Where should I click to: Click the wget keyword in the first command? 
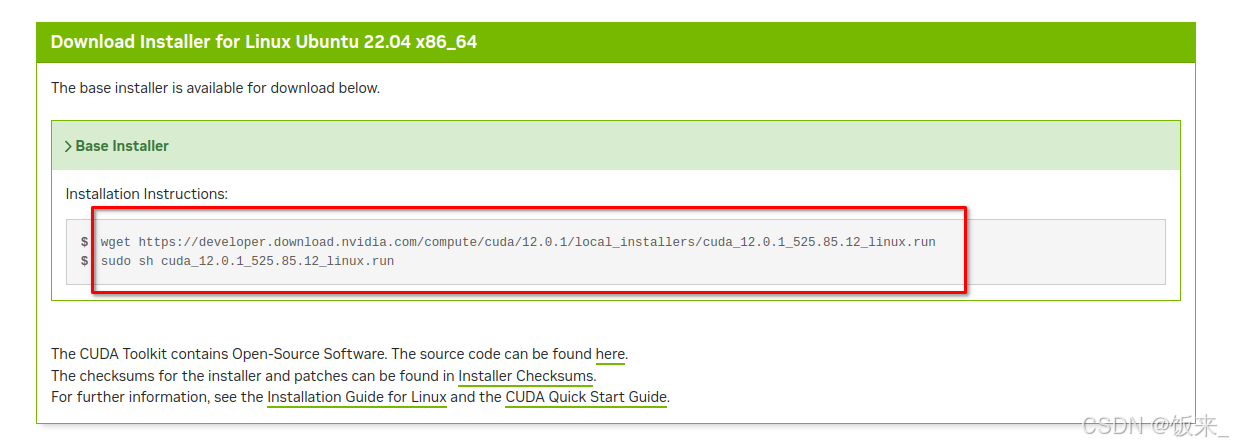click(116, 242)
